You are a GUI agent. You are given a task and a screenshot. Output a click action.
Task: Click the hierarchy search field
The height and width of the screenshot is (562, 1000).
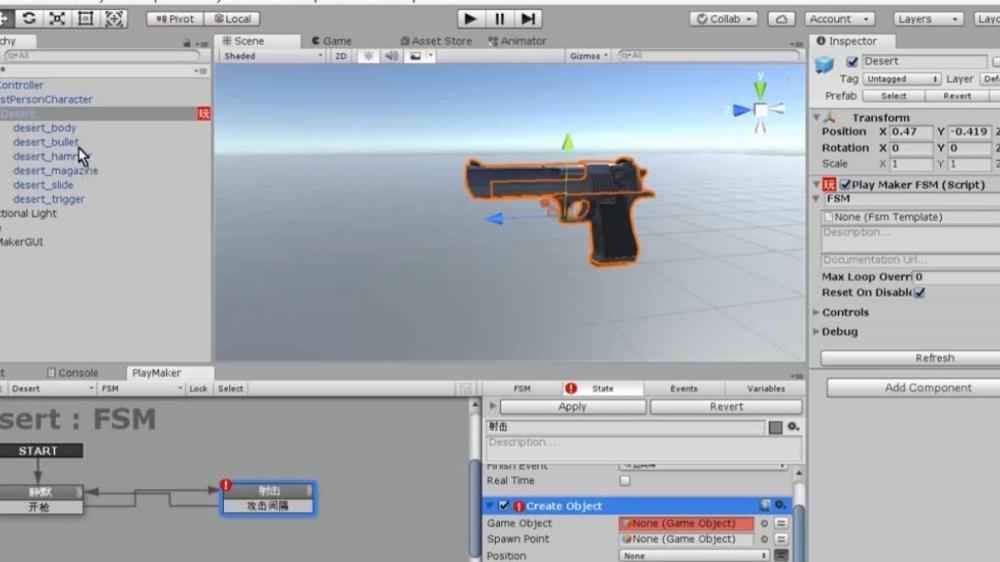pos(102,55)
